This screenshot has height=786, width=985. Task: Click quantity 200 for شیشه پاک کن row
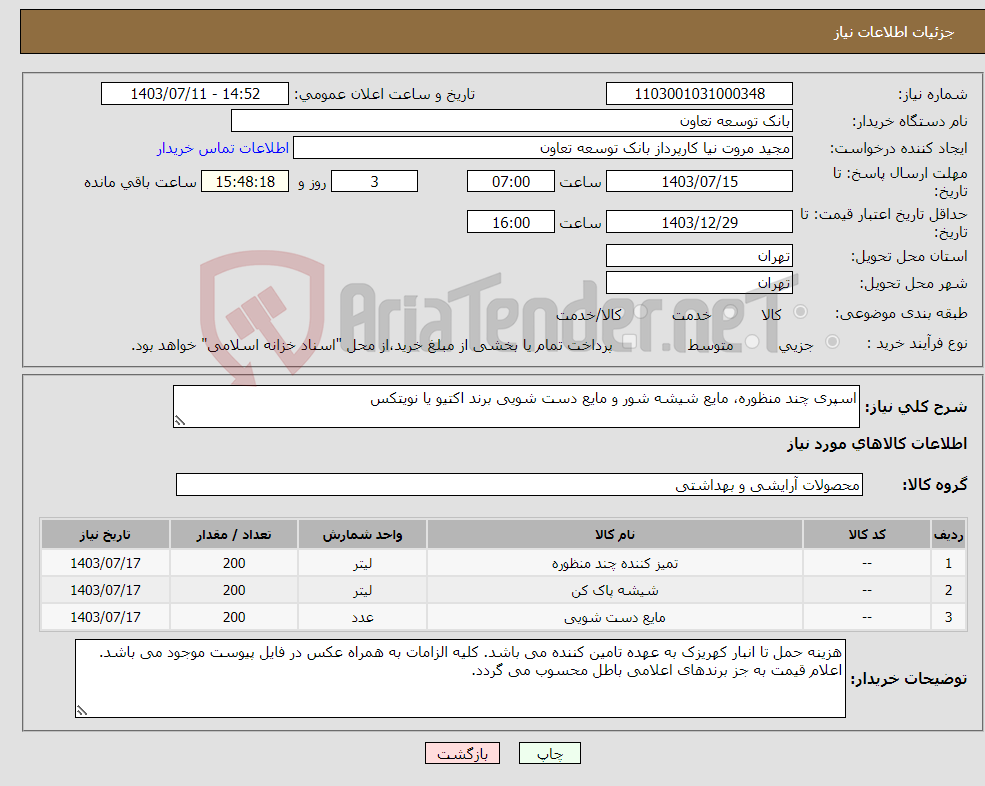pyautogui.click(x=234, y=591)
